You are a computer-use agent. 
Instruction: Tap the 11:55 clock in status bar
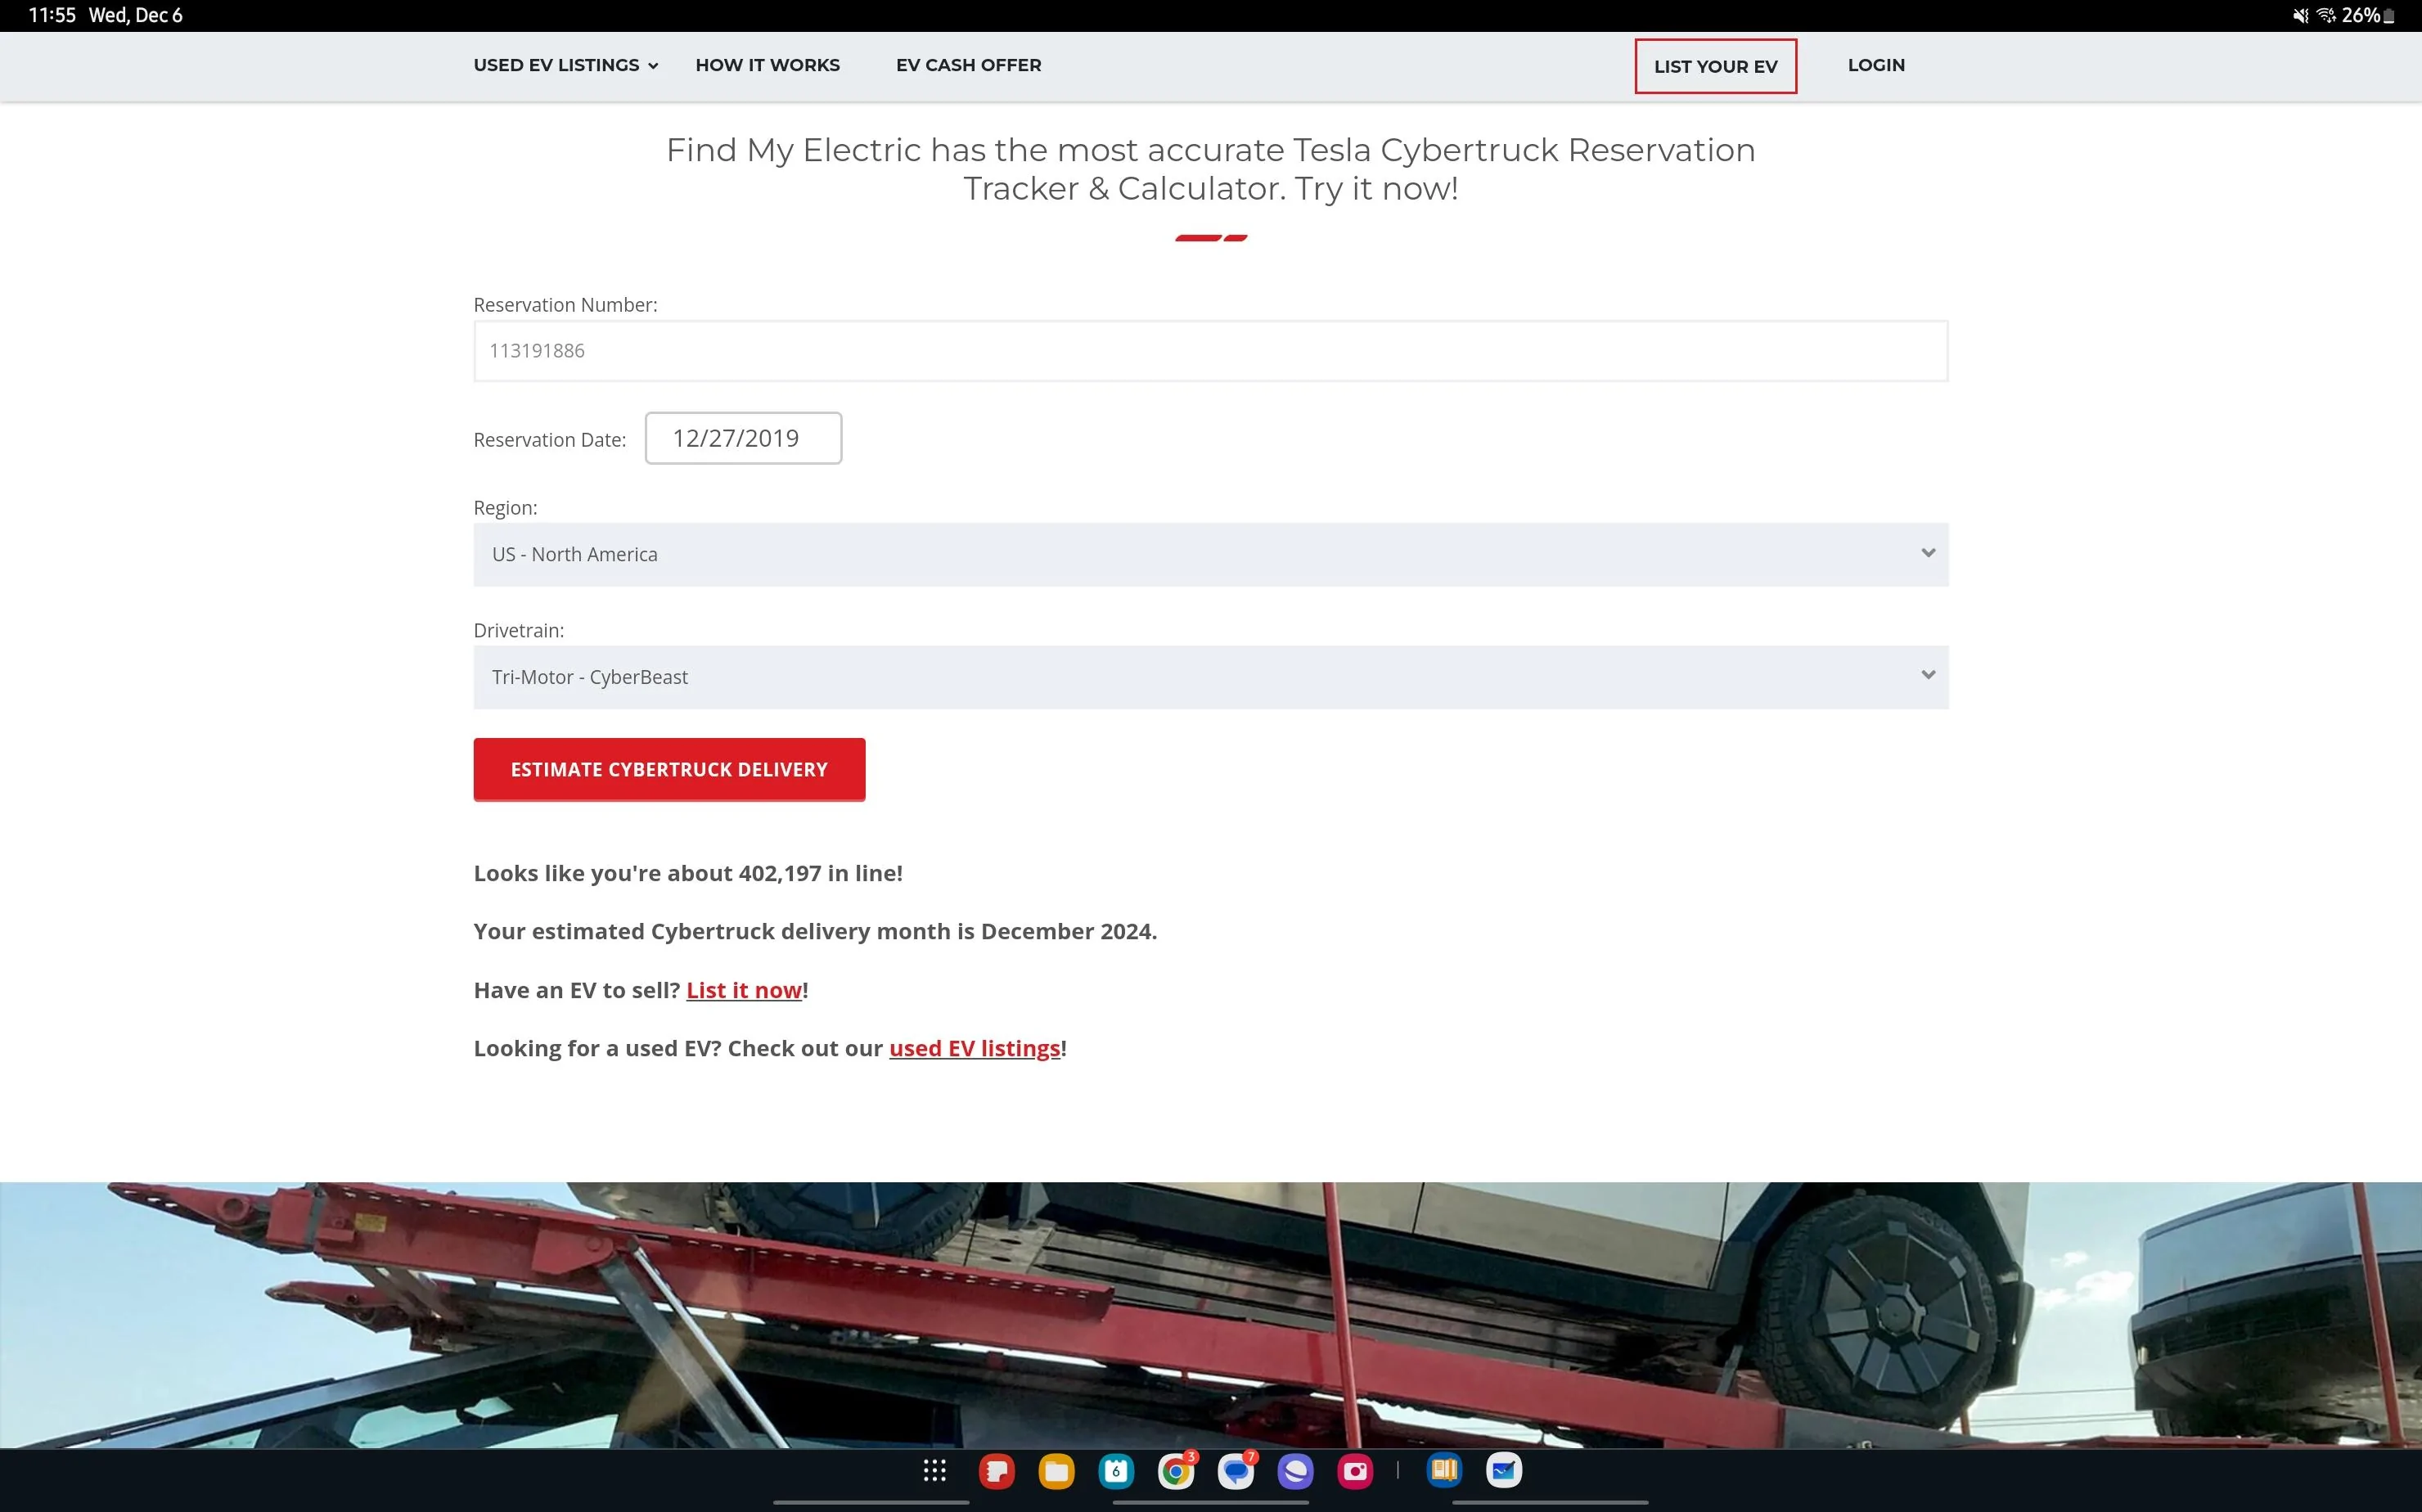tap(52, 15)
